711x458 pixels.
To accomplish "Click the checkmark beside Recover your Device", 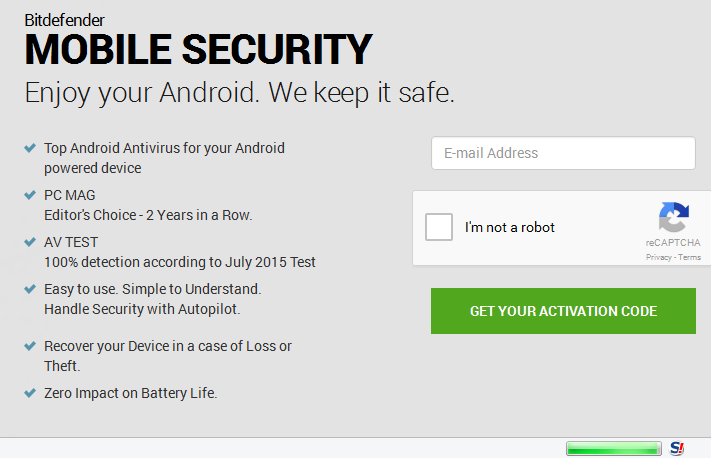I will click(31, 346).
